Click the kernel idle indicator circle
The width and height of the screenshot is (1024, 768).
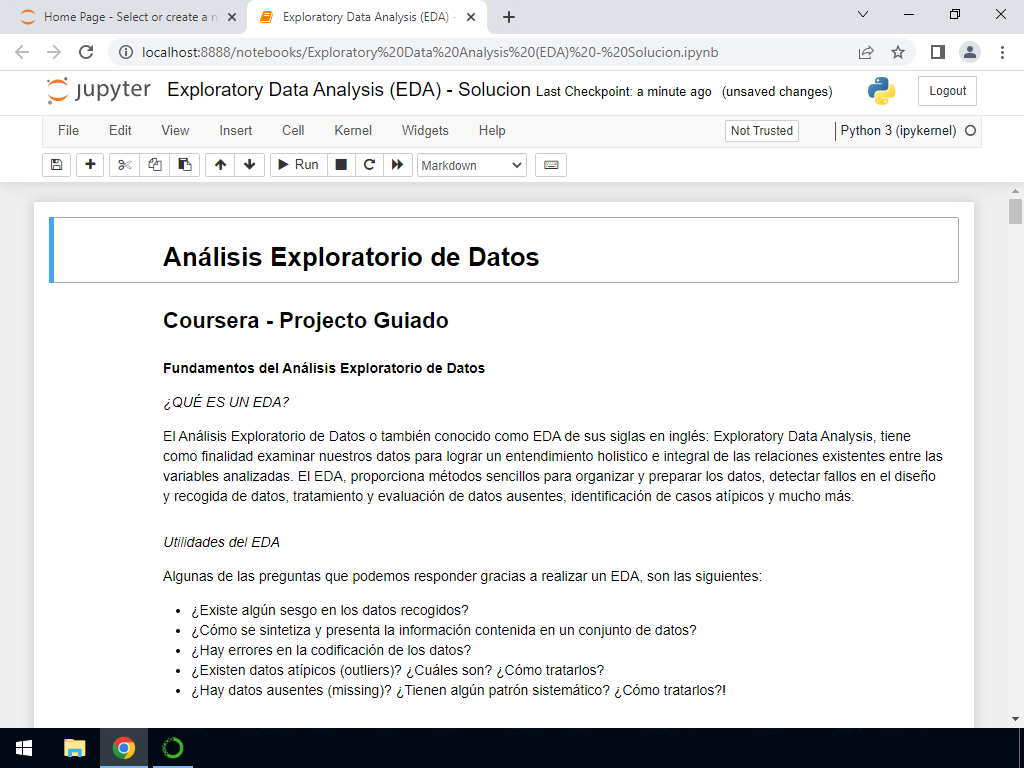pos(970,131)
